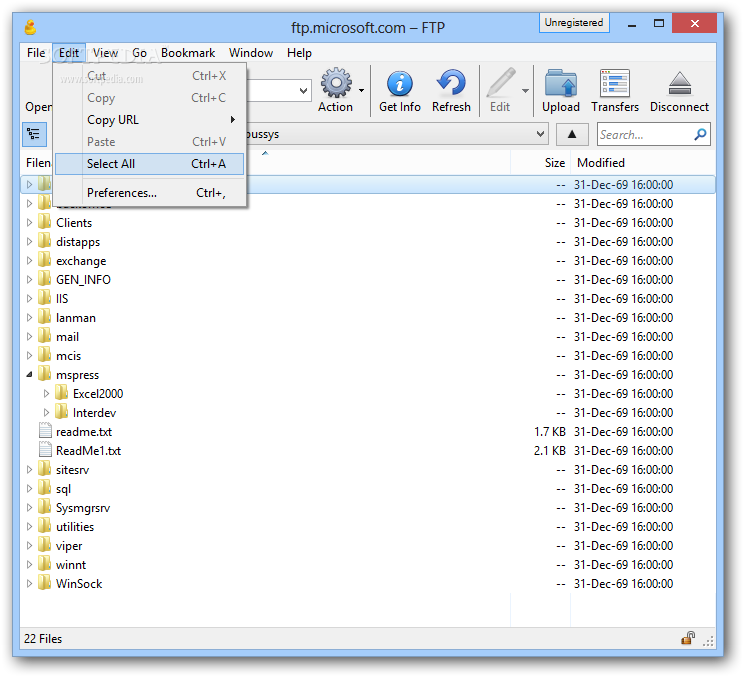The image size is (744, 677).
Task: Open the File menu
Action: 36,53
